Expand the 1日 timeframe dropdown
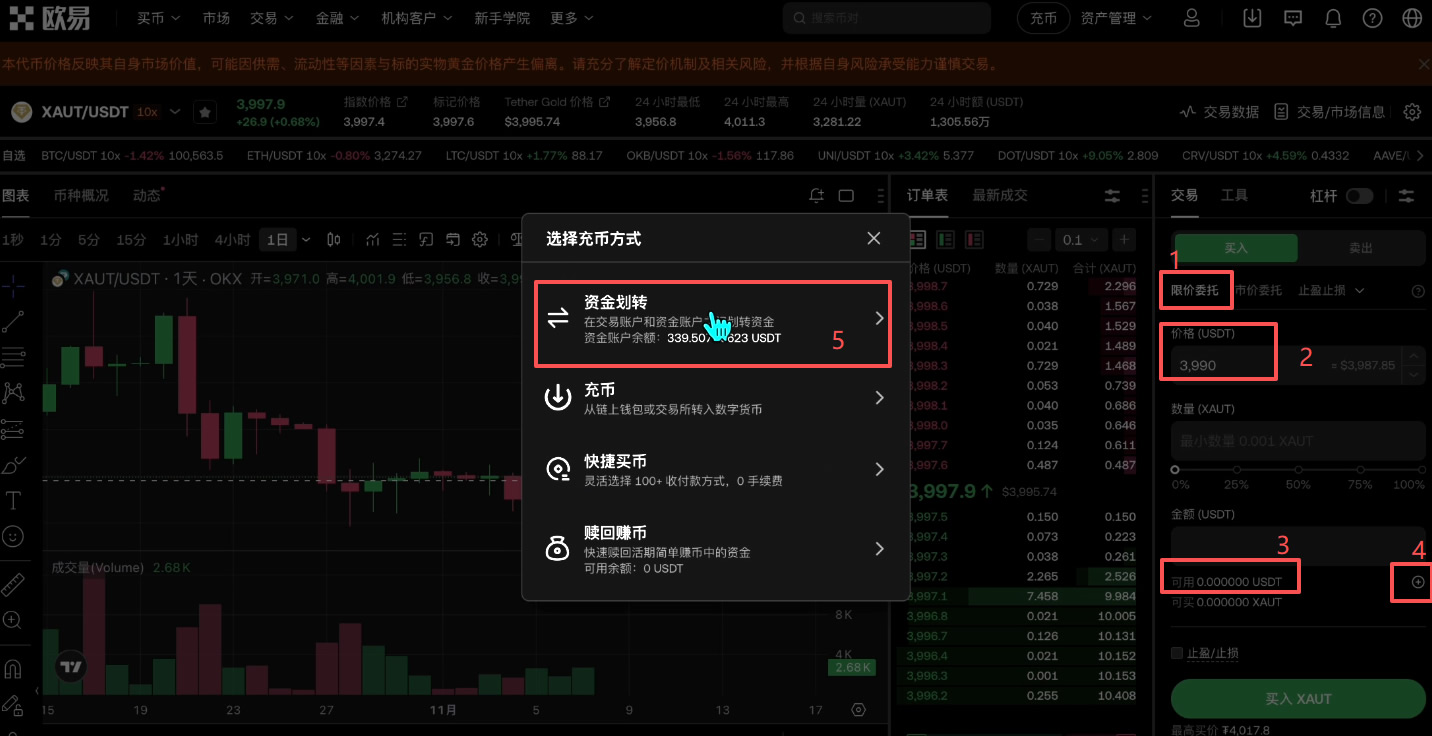Image resolution: width=1432 pixels, height=736 pixels. pyautogui.click(x=290, y=239)
